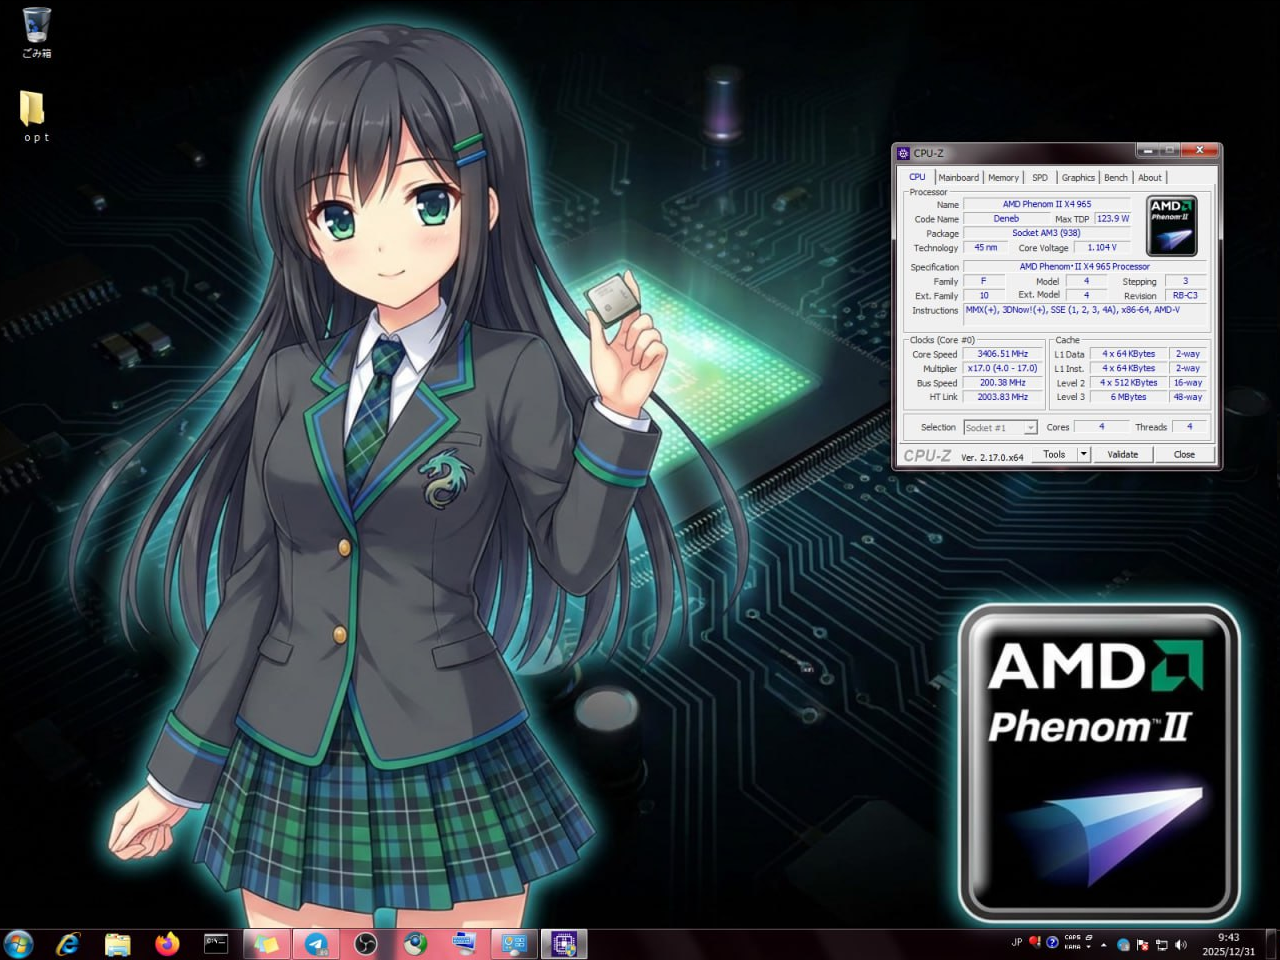Launch Firefox from the taskbar
This screenshot has width=1280, height=960.
pyautogui.click(x=167, y=944)
